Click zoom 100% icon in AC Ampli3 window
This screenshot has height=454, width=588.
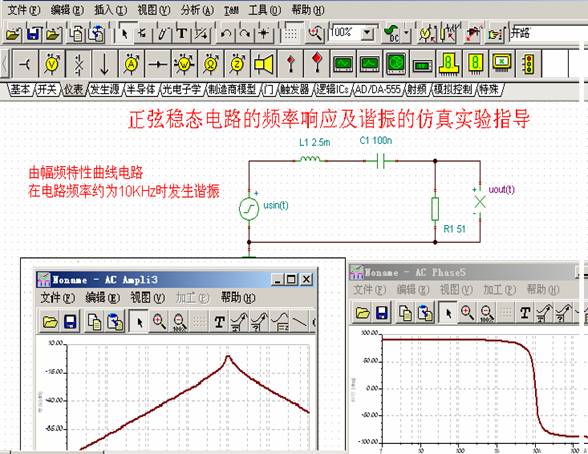coord(180,322)
